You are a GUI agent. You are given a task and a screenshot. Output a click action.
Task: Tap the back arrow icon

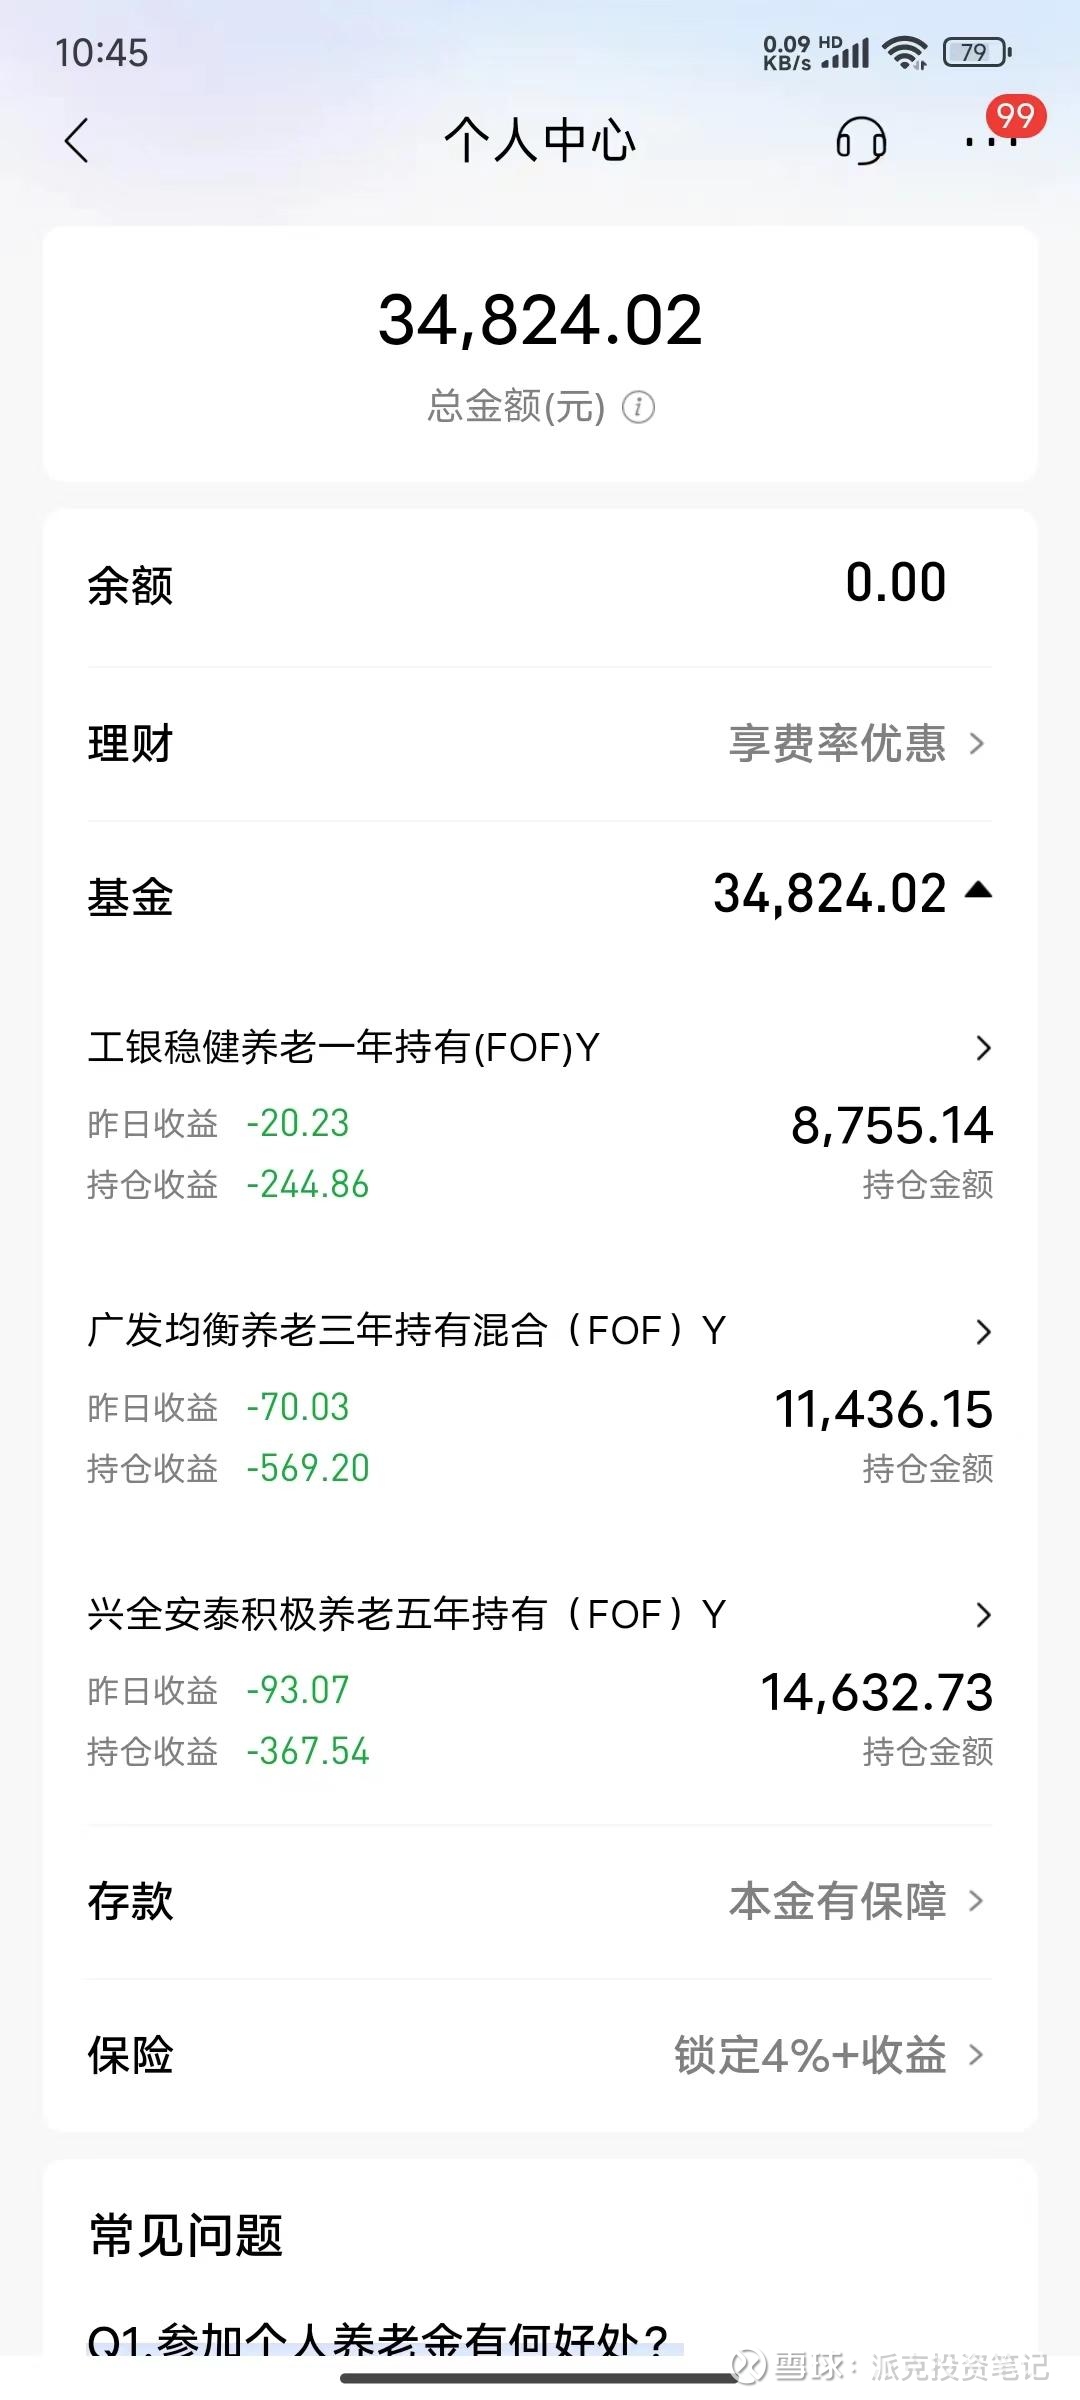tap(77, 140)
